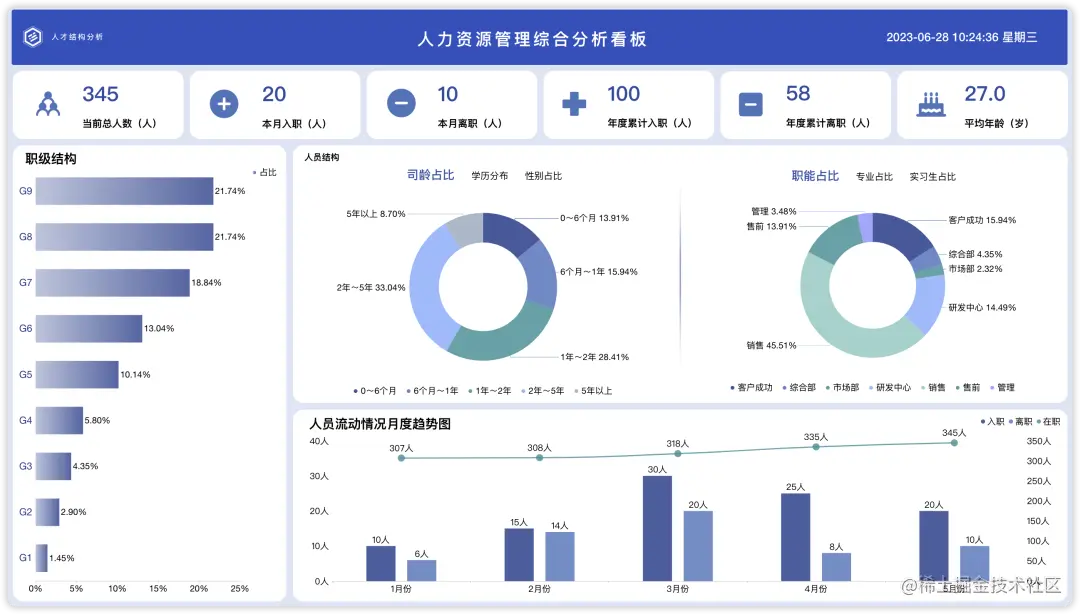1080x614 pixels.
Task: Toggle the 0~6个月 legend entry
Action: point(375,391)
